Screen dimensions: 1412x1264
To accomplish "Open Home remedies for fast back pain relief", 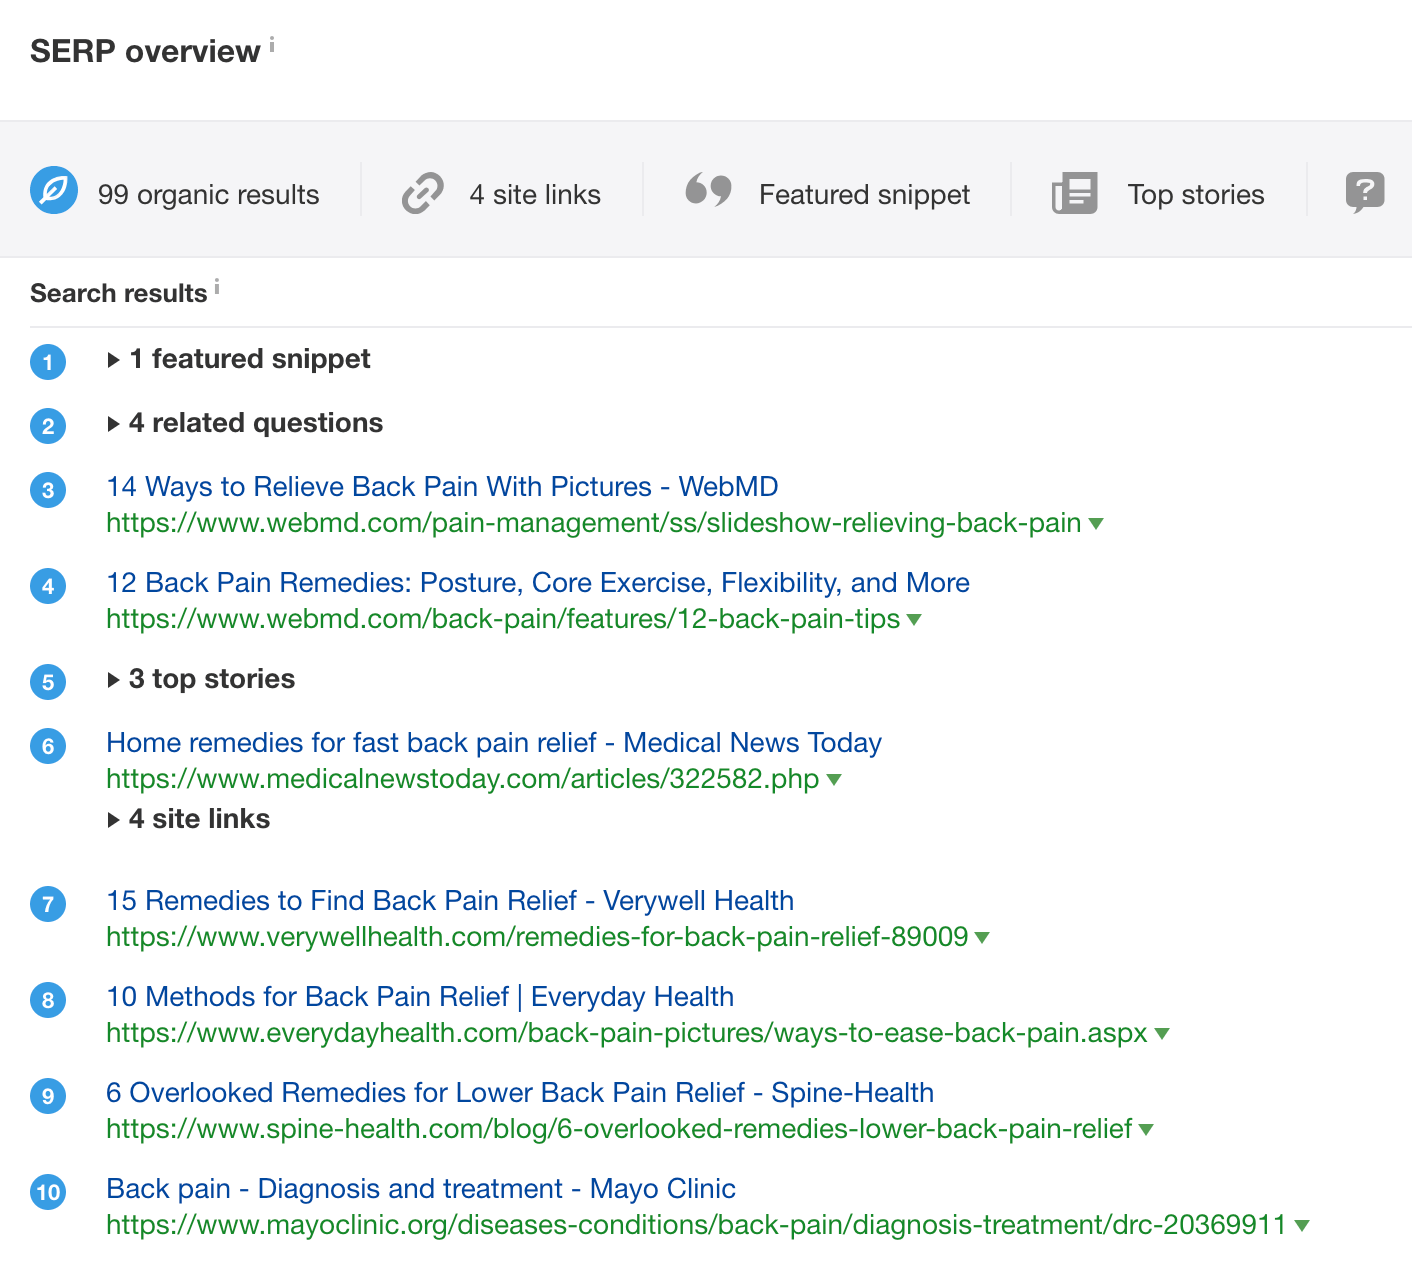I will pos(494,742).
